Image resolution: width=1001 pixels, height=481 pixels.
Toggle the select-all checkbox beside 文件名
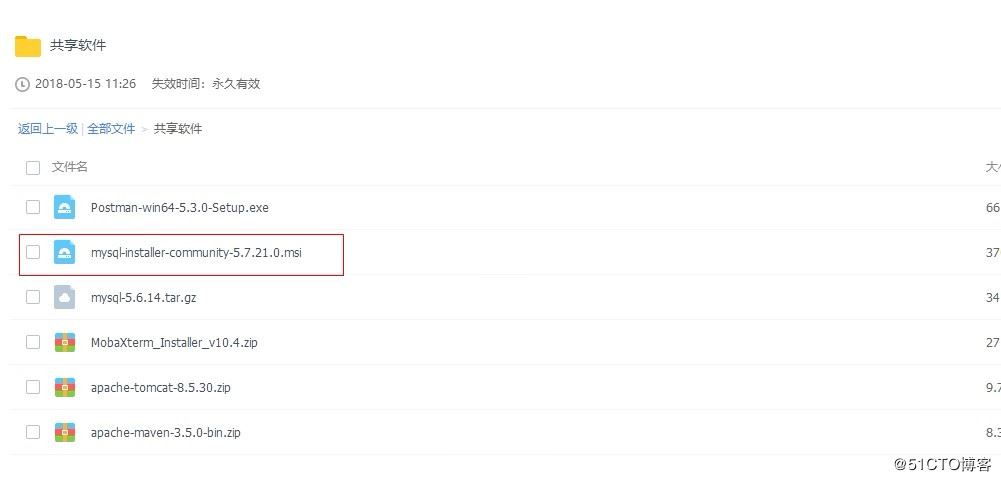click(33, 168)
